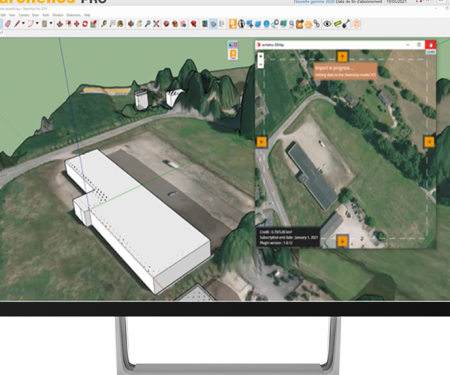Select the Line pencil tool
This screenshot has width=450, height=375.
(x=17, y=24)
